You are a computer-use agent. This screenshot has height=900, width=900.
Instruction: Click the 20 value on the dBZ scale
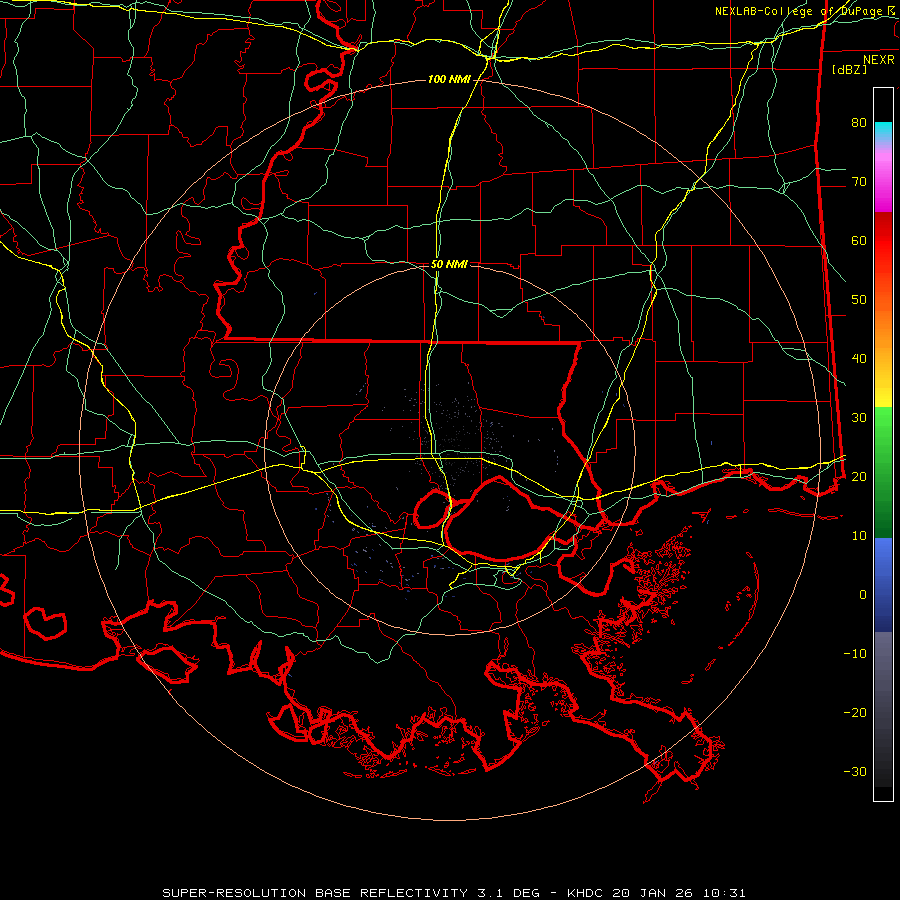(859, 477)
